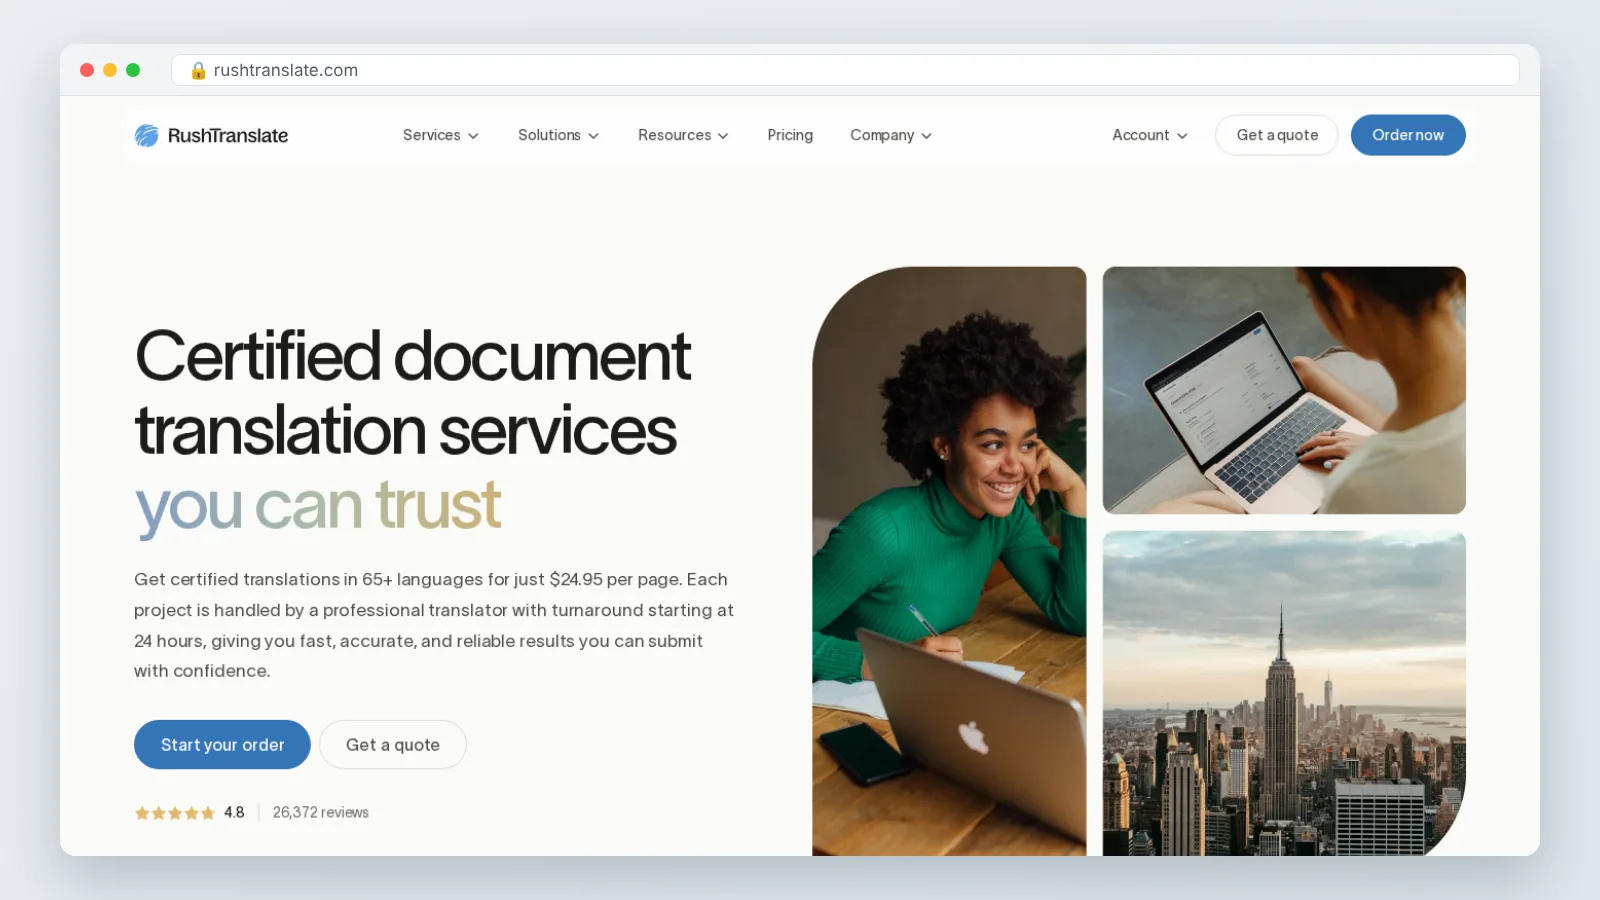The width and height of the screenshot is (1600, 900).
Task: Click the padlock icon in address bar
Action: (x=198, y=70)
